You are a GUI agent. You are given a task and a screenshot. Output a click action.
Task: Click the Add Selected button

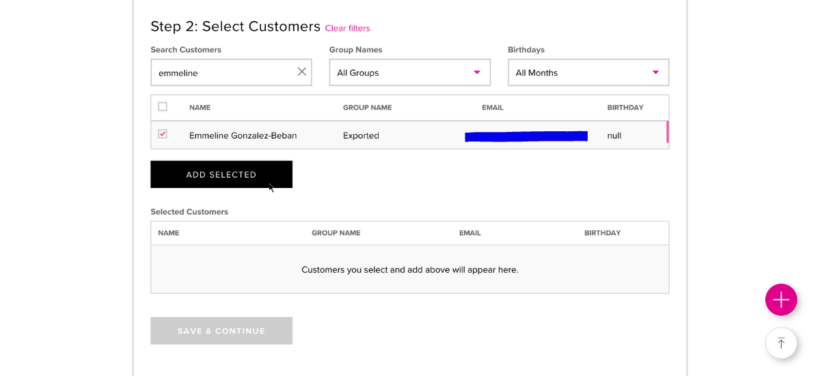(x=221, y=175)
